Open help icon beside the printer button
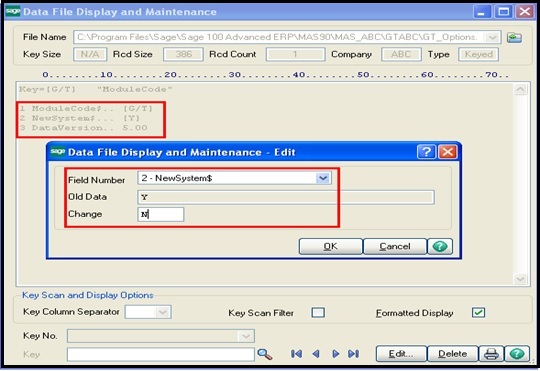Image resolution: width=540 pixels, height=371 pixels. (x=517, y=354)
